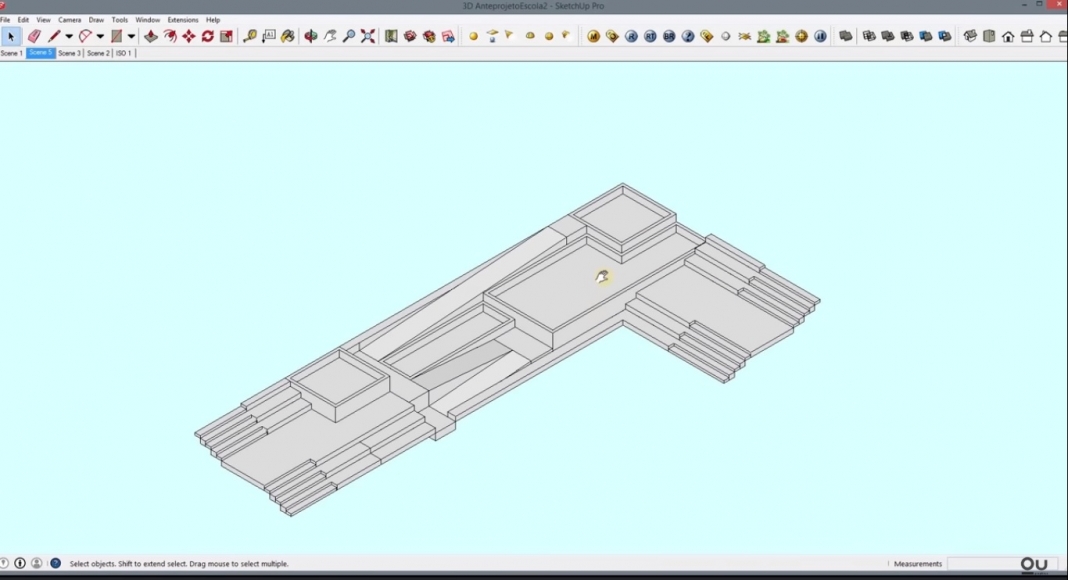The image size is (1068, 580).
Task: Click the Push/Pull tool icon
Action: (150, 36)
